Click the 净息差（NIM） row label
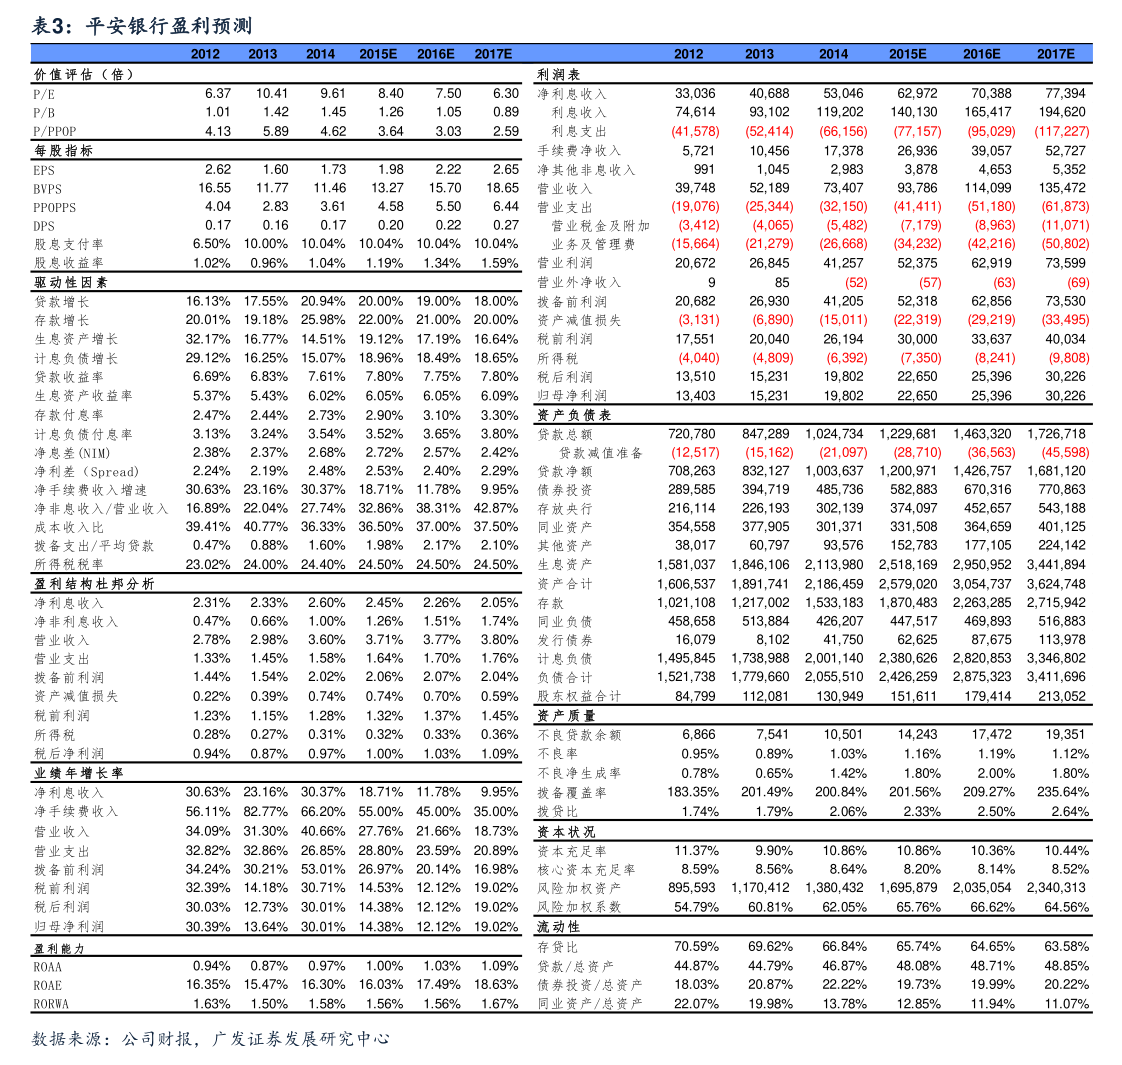 (70, 453)
